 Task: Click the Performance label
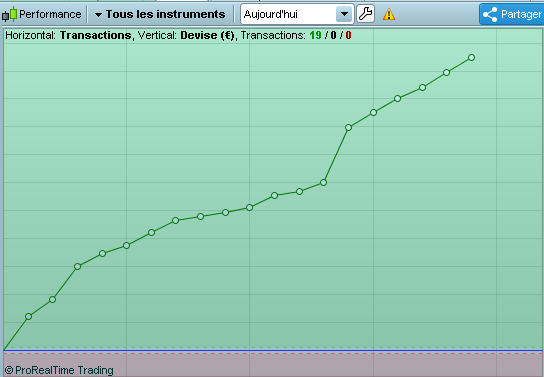(50, 14)
